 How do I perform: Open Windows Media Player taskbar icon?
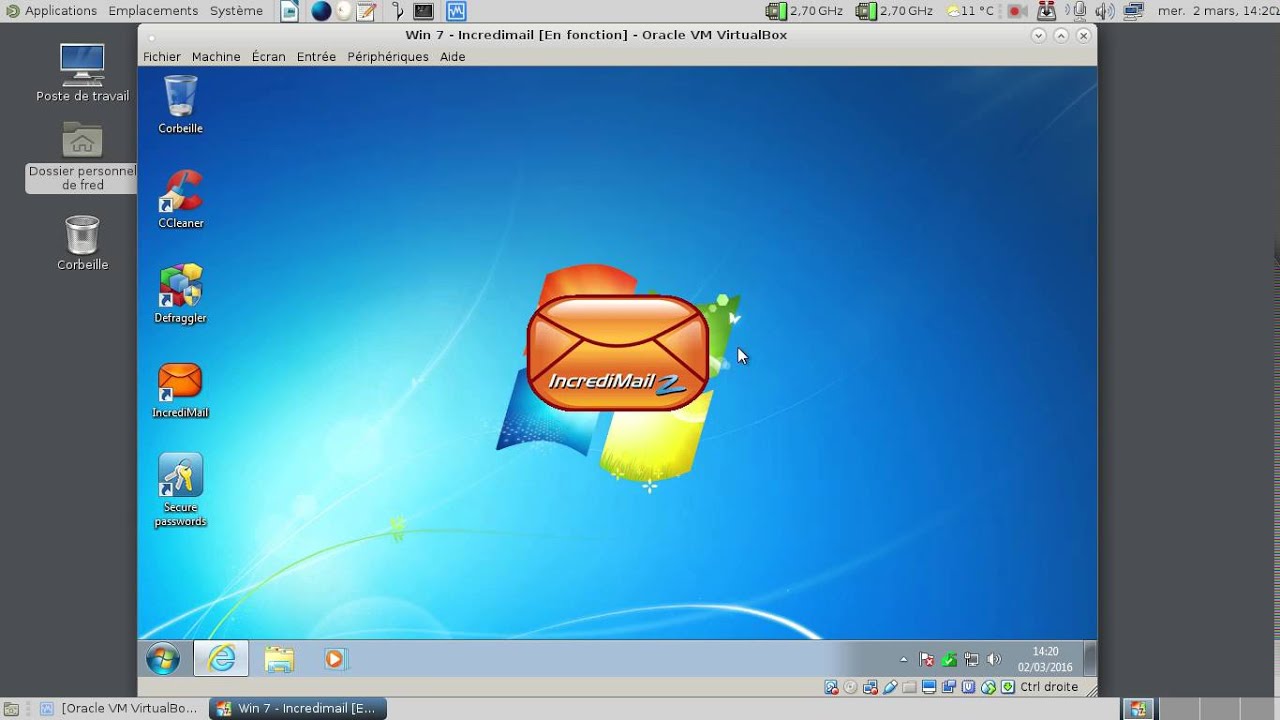point(335,659)
